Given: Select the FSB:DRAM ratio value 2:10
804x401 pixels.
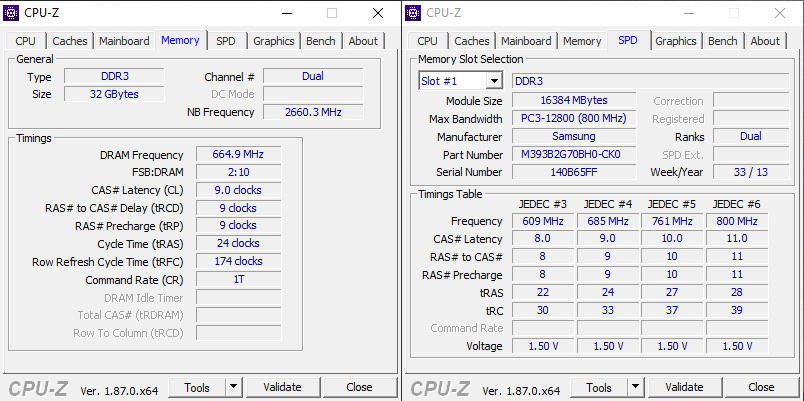Looking at the screenshot, I should point(238,172).
